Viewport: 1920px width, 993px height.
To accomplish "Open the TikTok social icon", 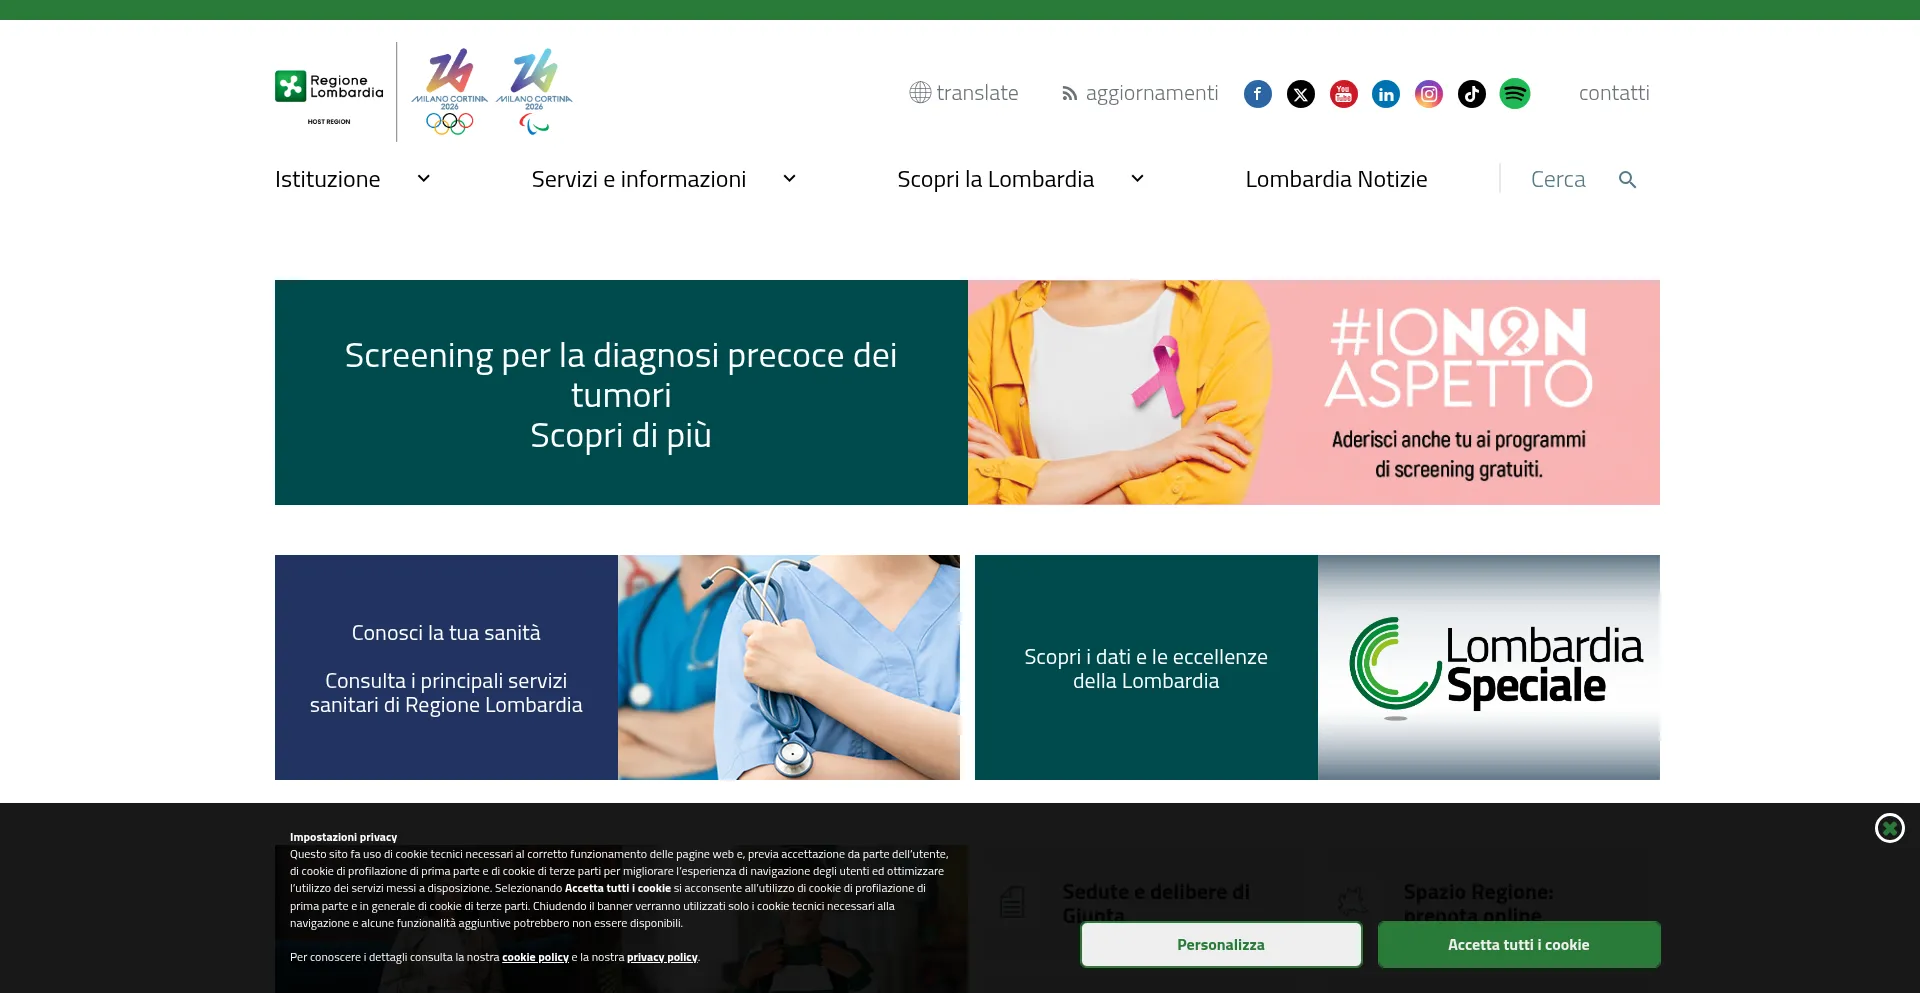I will click(x=1472, y=94).
